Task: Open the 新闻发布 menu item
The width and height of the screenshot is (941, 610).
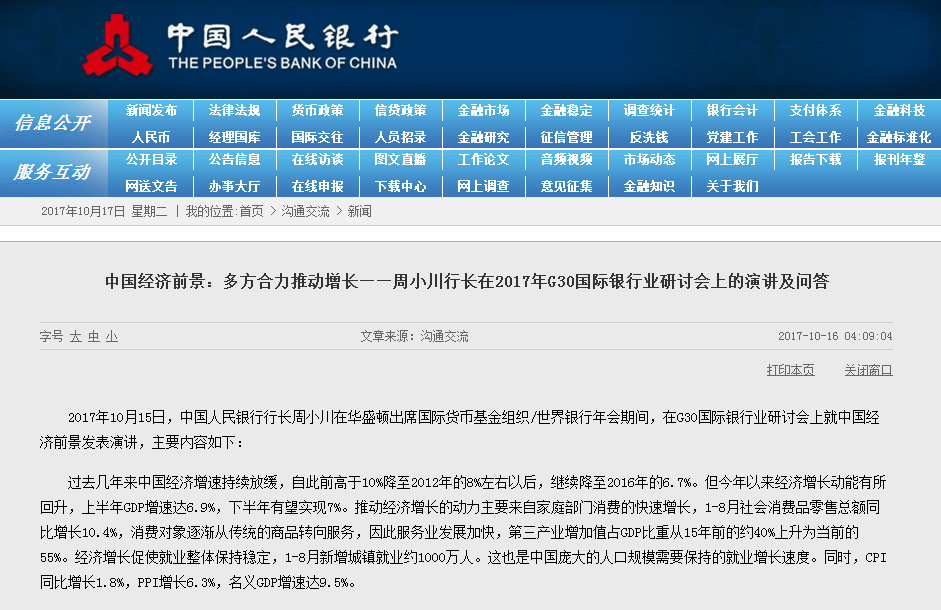Action: click(151, 110)
